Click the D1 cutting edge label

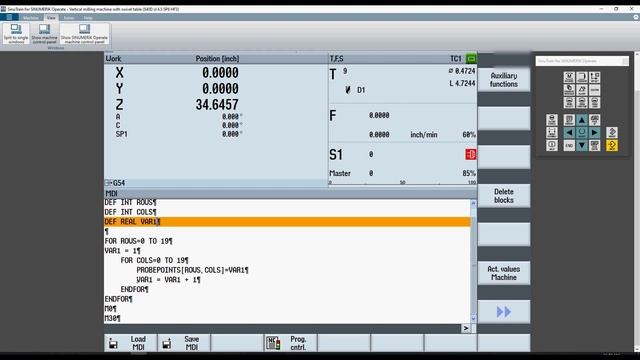[x=361, y=90]
